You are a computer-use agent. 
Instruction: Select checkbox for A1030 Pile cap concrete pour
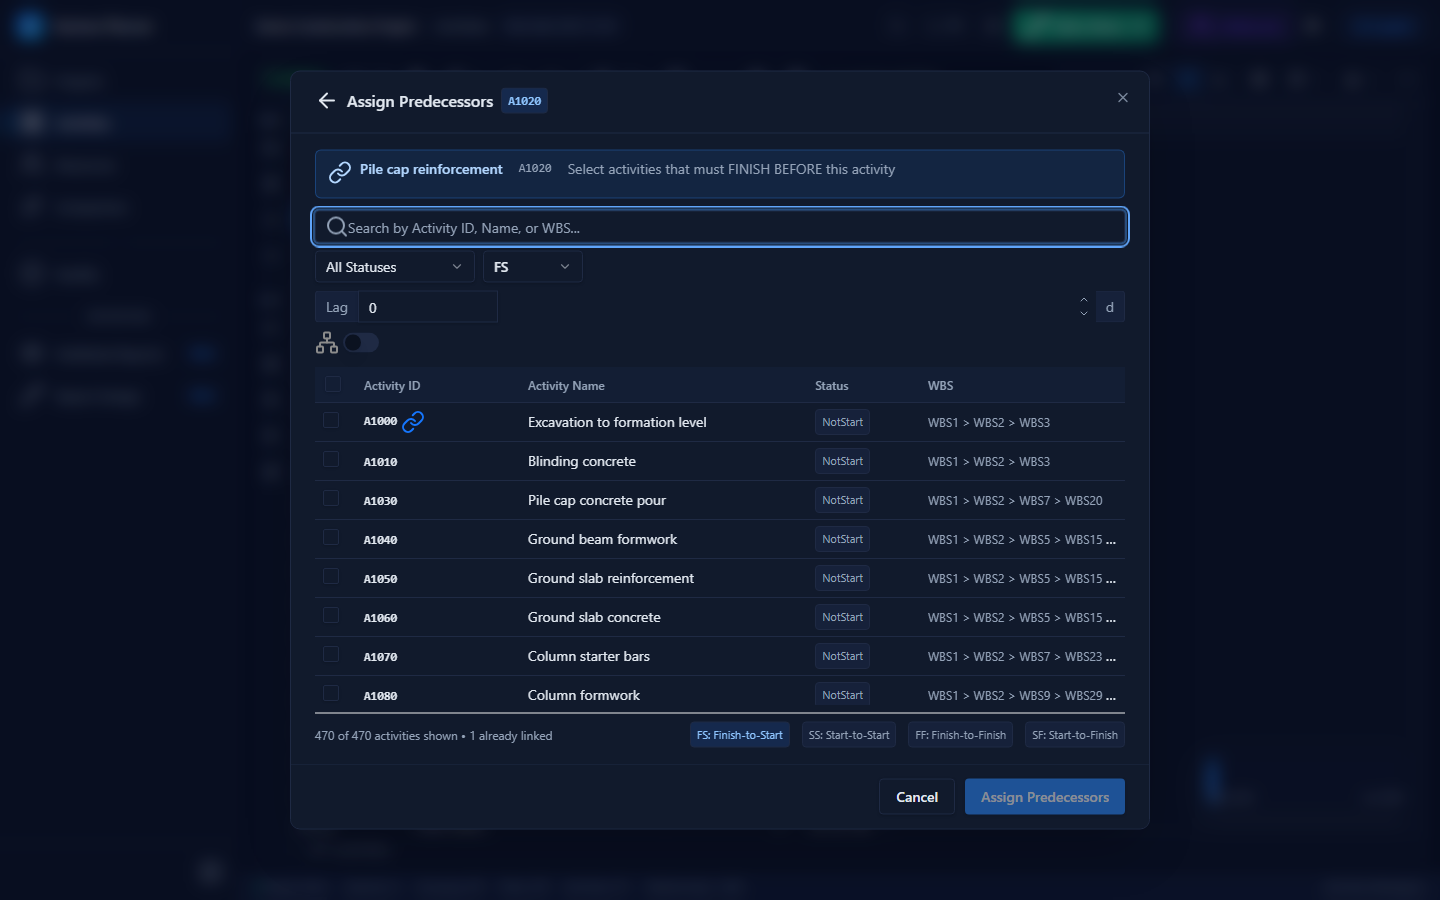coord(331,498)
